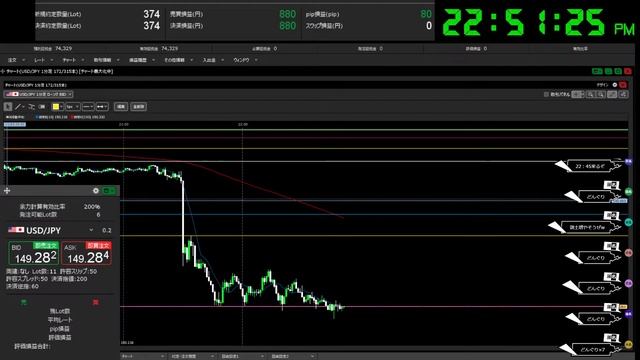Open the 入出金 menu
The height and width of the screenshot is (360, 640).
213,60
